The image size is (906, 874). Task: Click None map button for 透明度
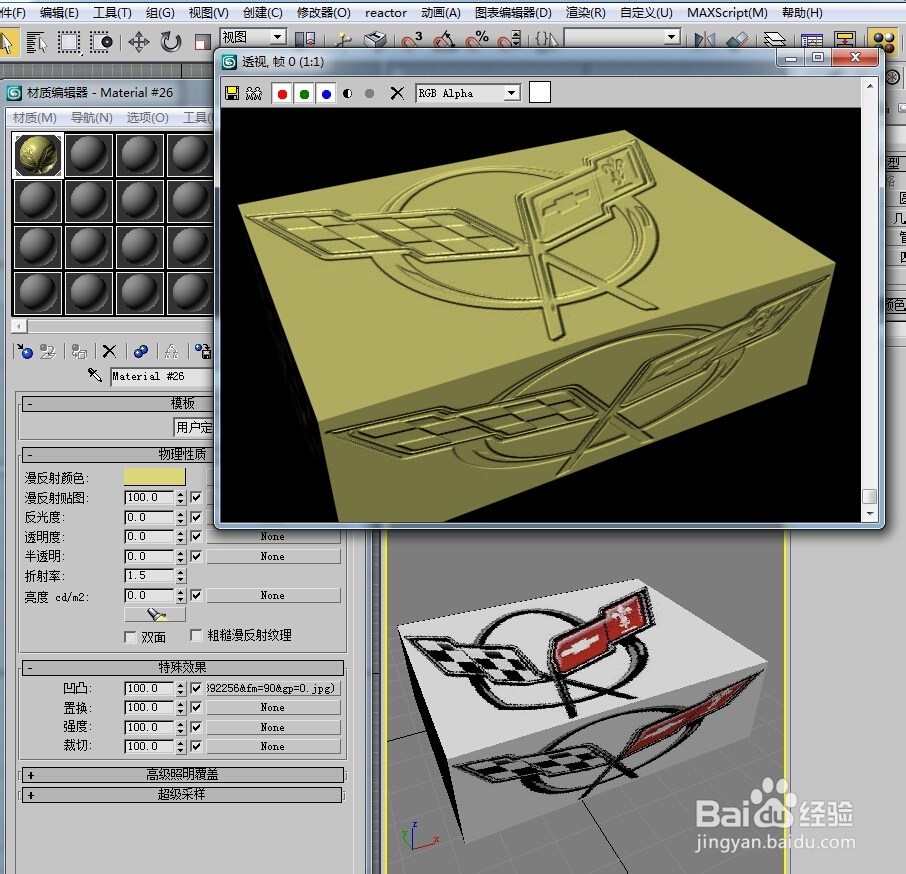click(273, 536)
